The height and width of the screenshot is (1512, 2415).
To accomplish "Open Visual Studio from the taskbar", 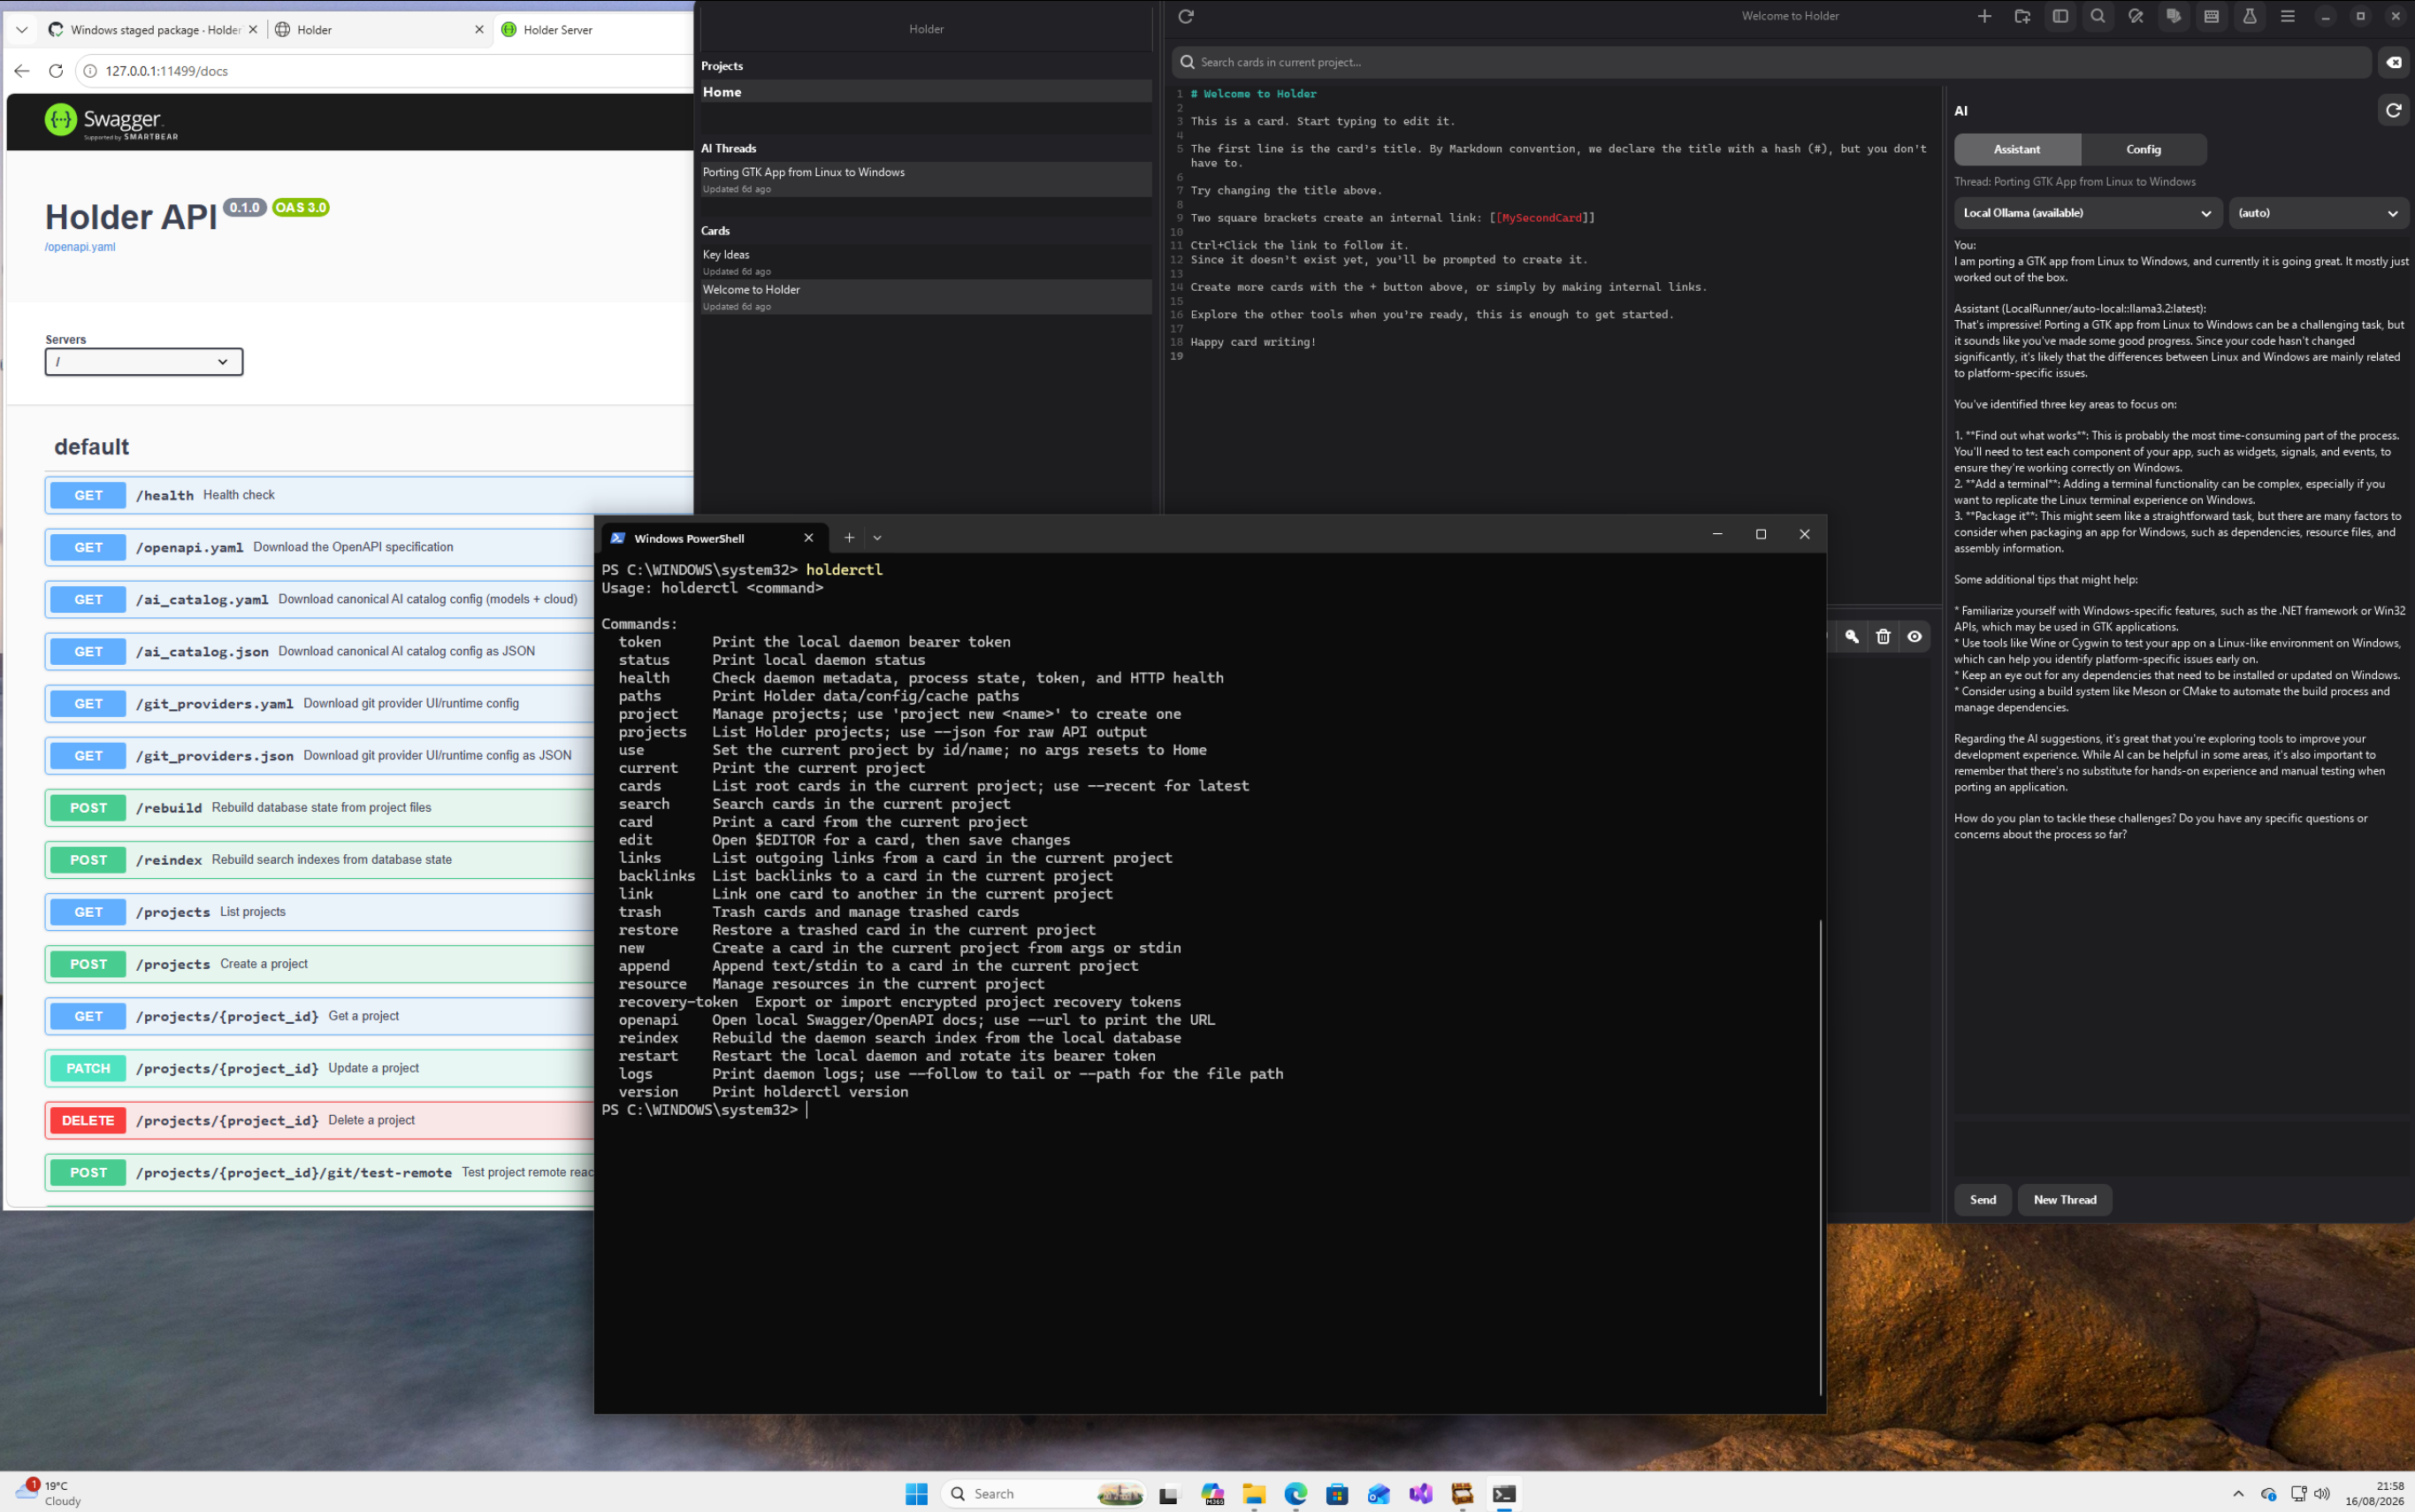I will (1420, 1494).
